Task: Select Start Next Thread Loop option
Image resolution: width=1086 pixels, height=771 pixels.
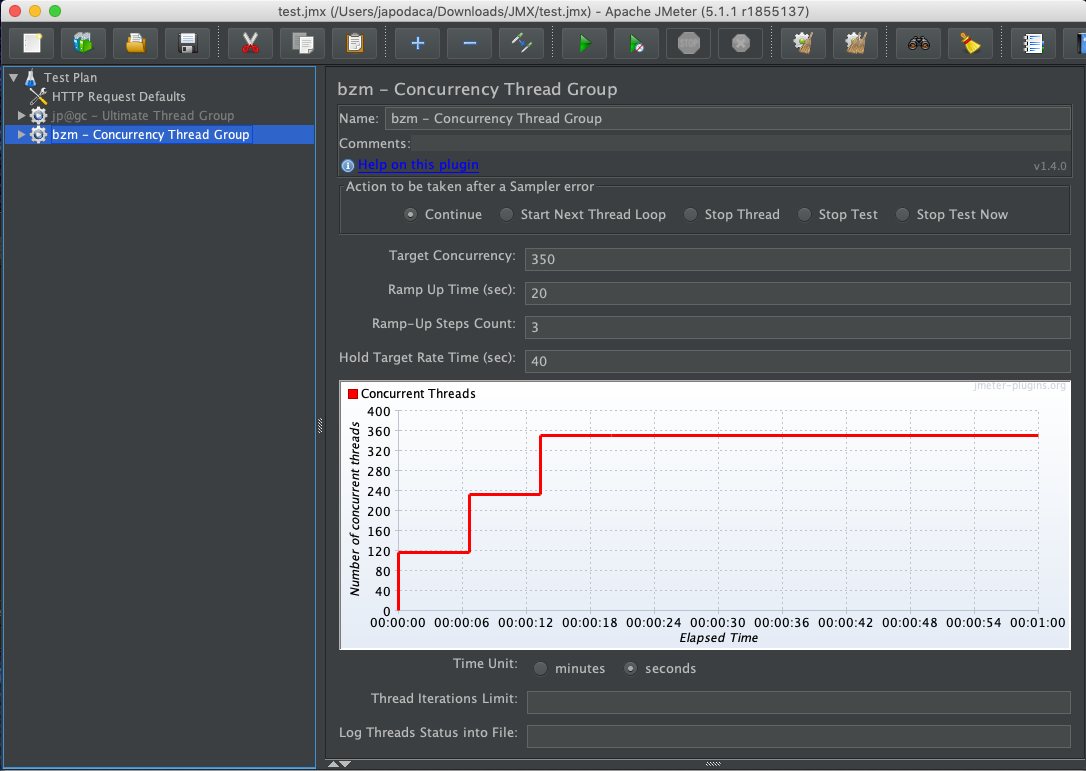Action: click(506, 215)
